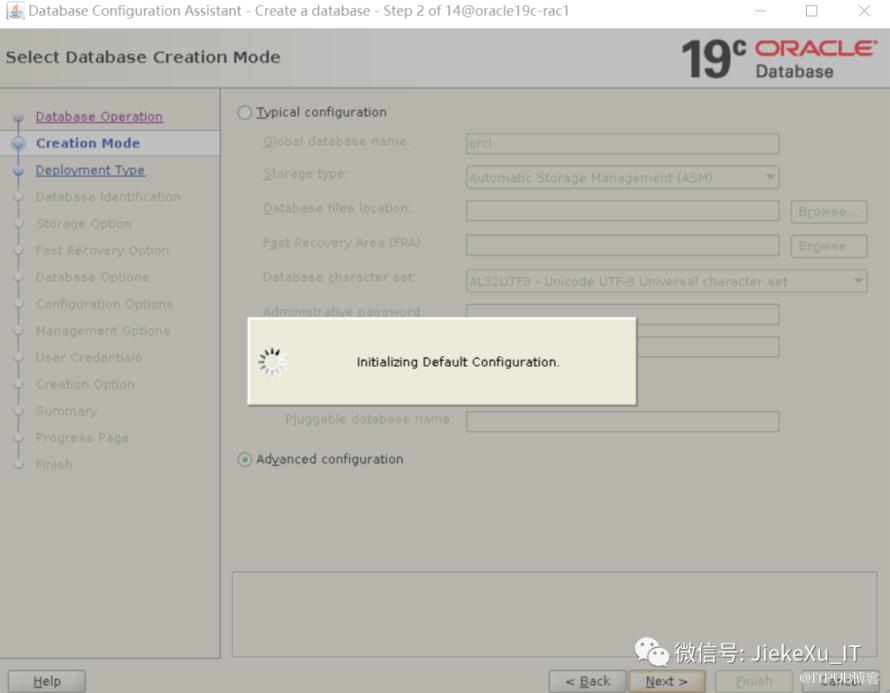Click the Fast Recovery Option step
This screenshot has height=693, width=890.
[102, 250]
